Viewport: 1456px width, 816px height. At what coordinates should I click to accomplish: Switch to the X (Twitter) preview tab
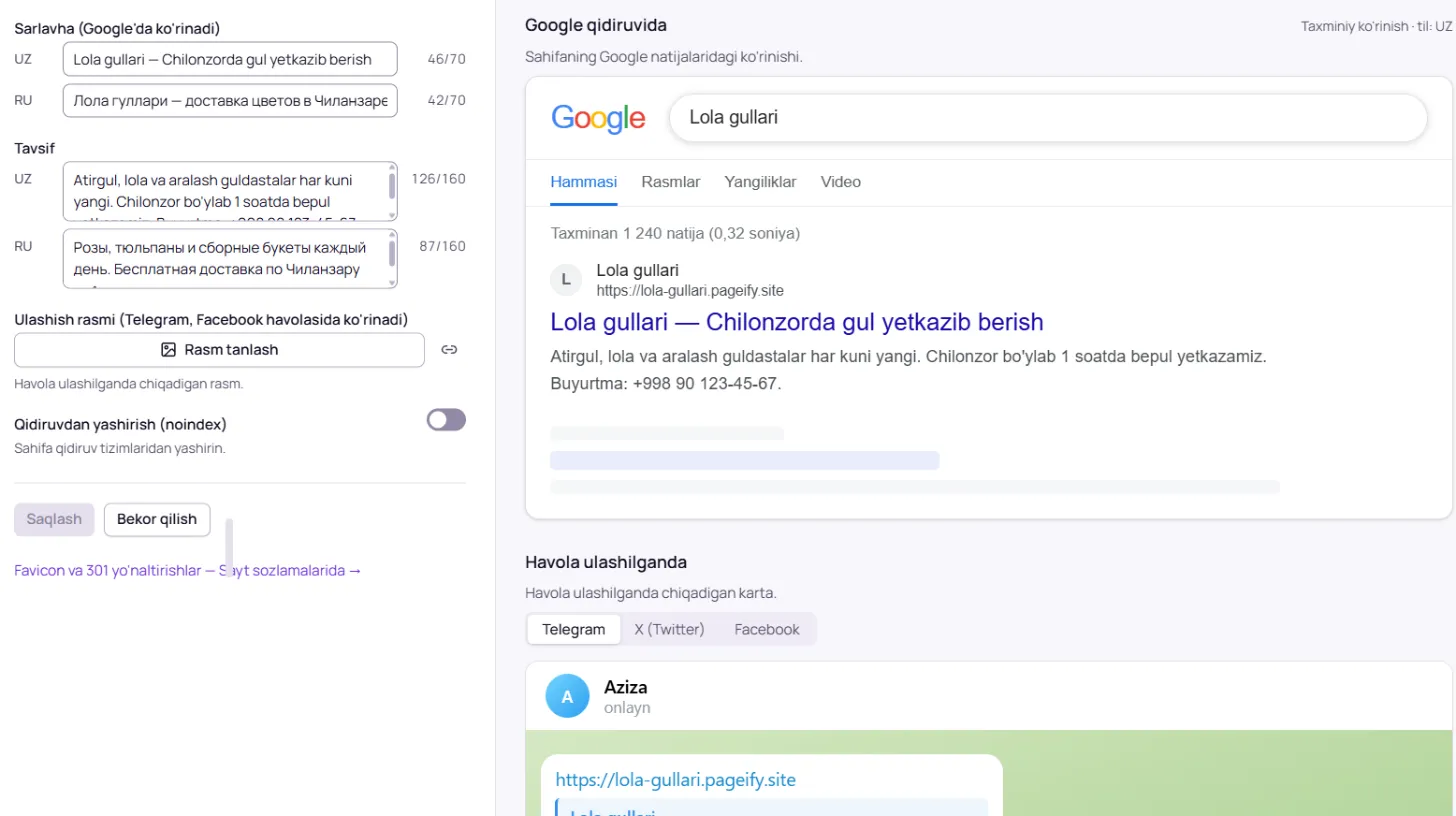click(670, 629)
